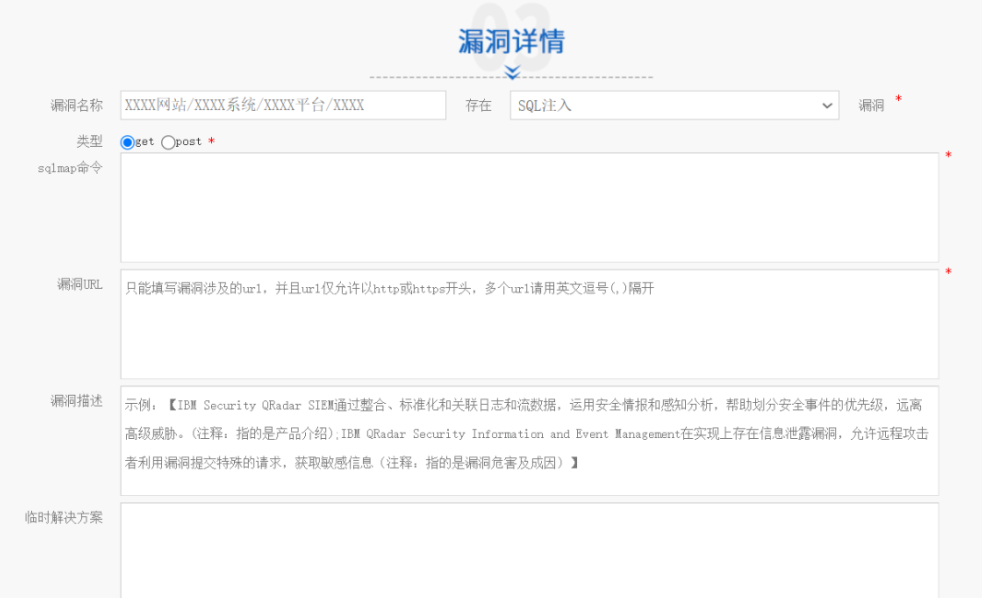
Task: Click the 漏洞名称 label
Action: [x=76, y=105]
